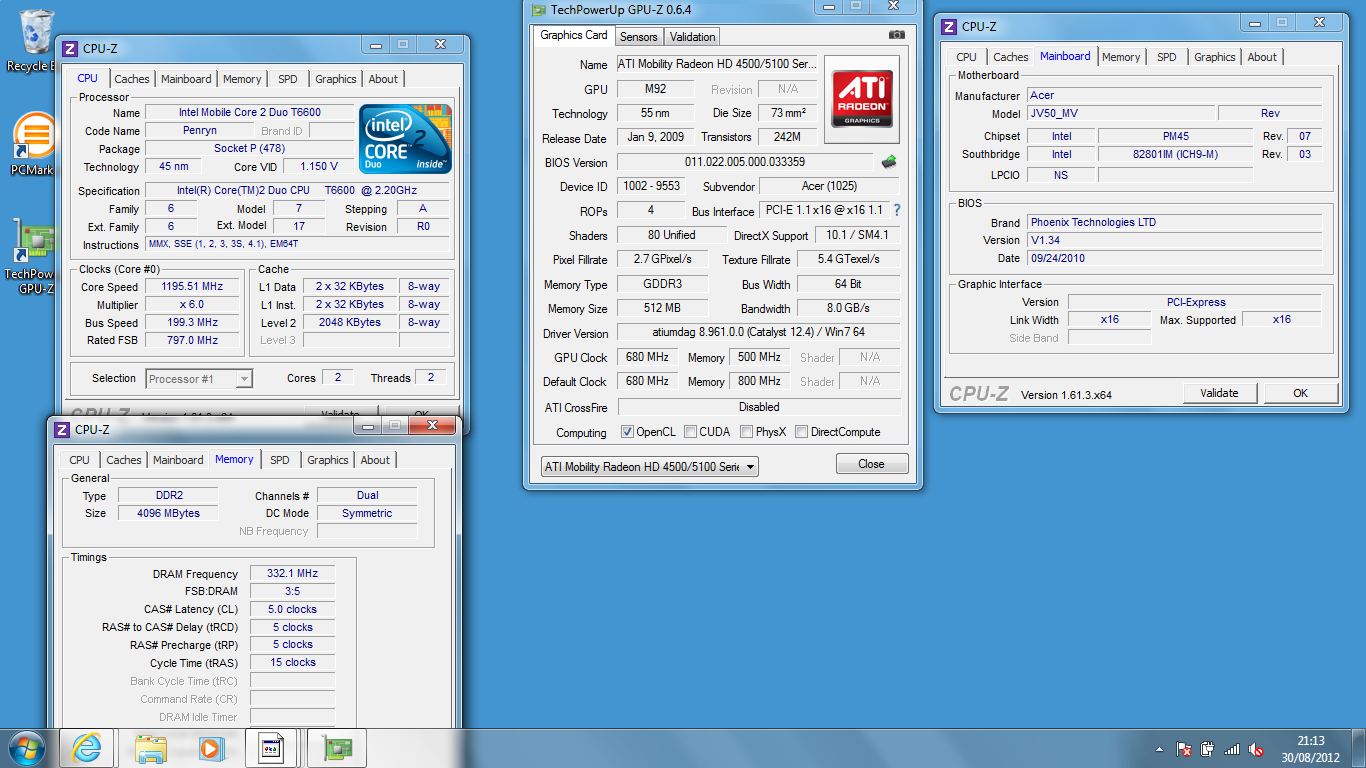Viewport: 1366px width, 768px height.
Task: Click the Subvendor Acer (1025) field
Action: [828, 186]
